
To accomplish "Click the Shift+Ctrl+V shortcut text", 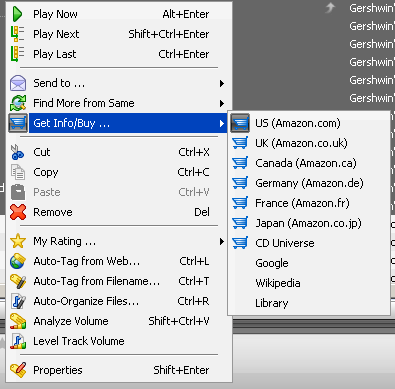I will click(179, 321).
